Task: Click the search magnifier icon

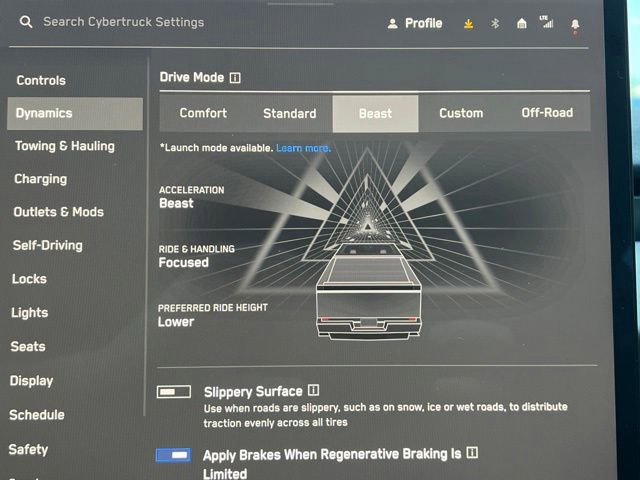Action: click(26, 22)
